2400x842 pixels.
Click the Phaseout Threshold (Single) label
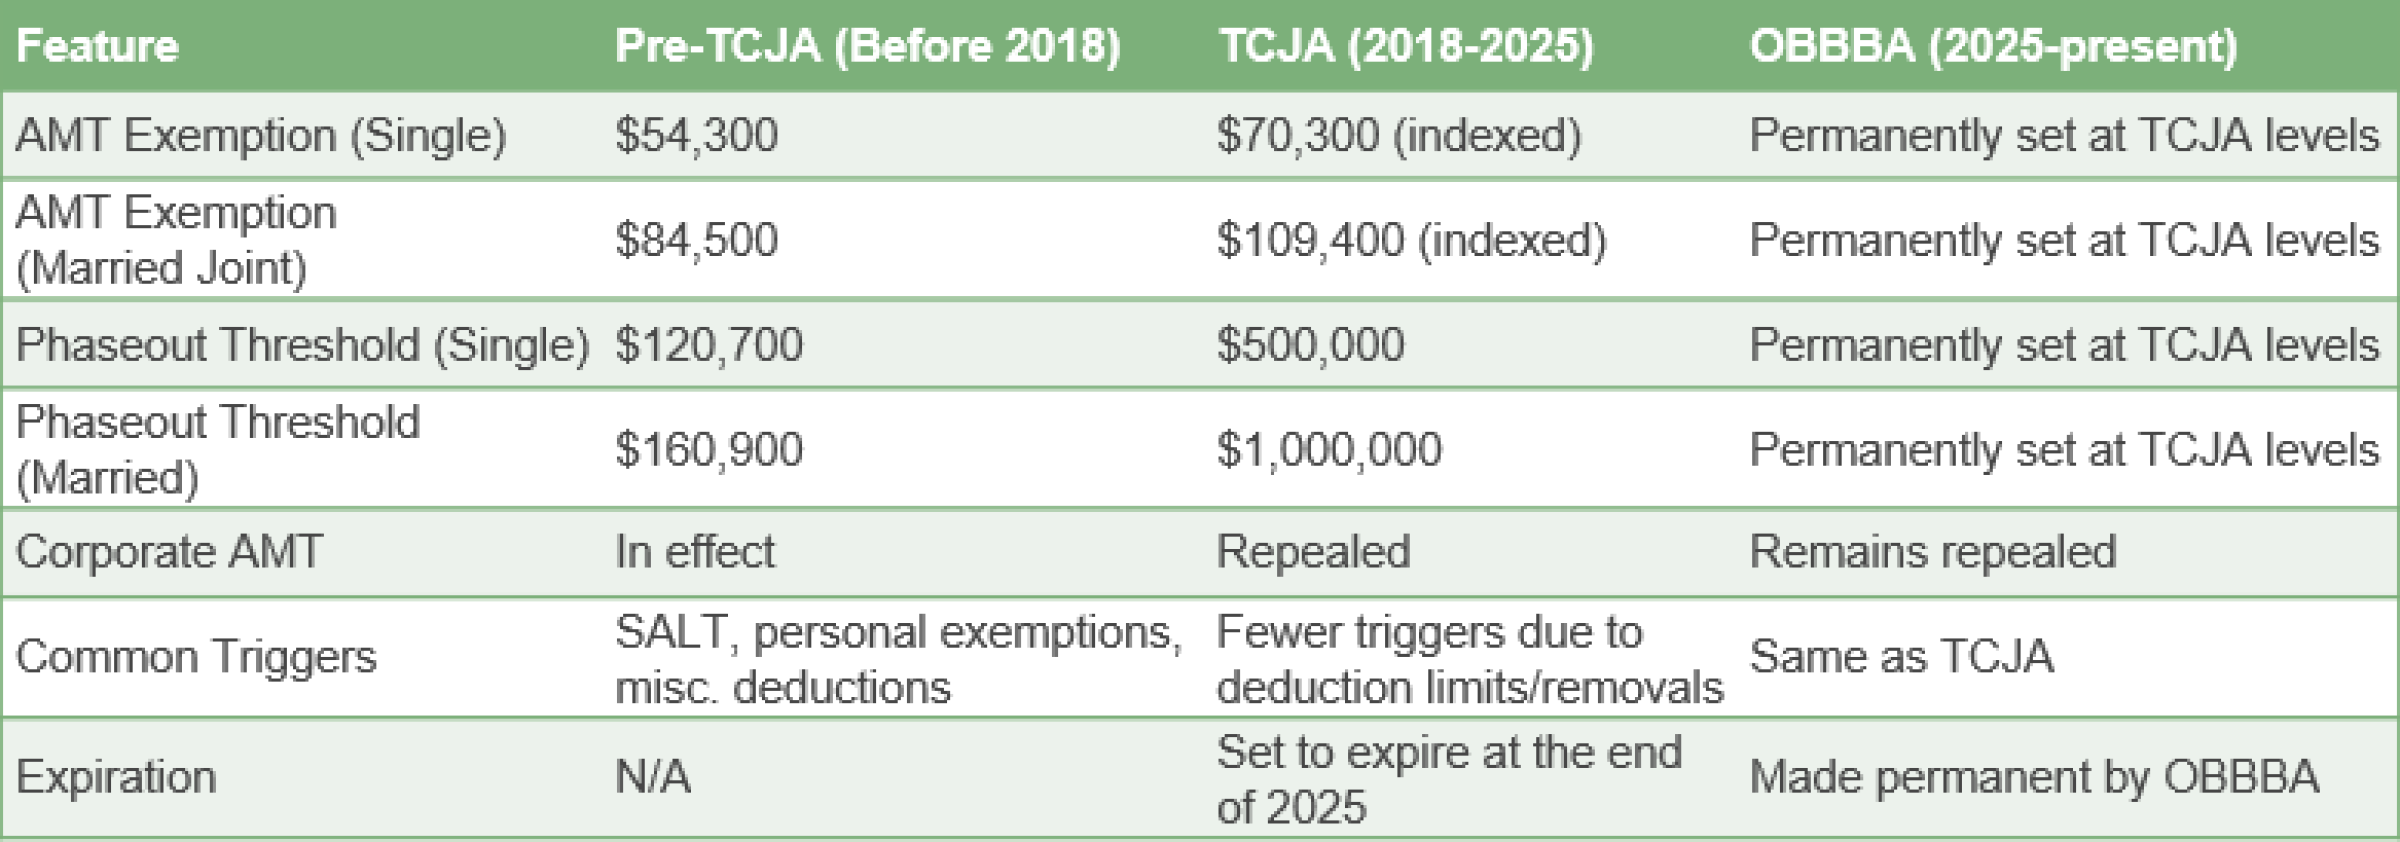click(x=302, y=345)
